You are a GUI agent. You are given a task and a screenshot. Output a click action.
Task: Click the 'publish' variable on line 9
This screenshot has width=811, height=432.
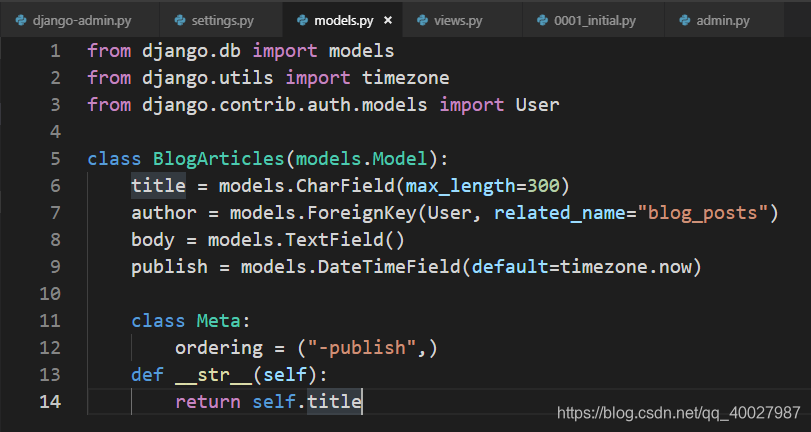coord(169,266)
